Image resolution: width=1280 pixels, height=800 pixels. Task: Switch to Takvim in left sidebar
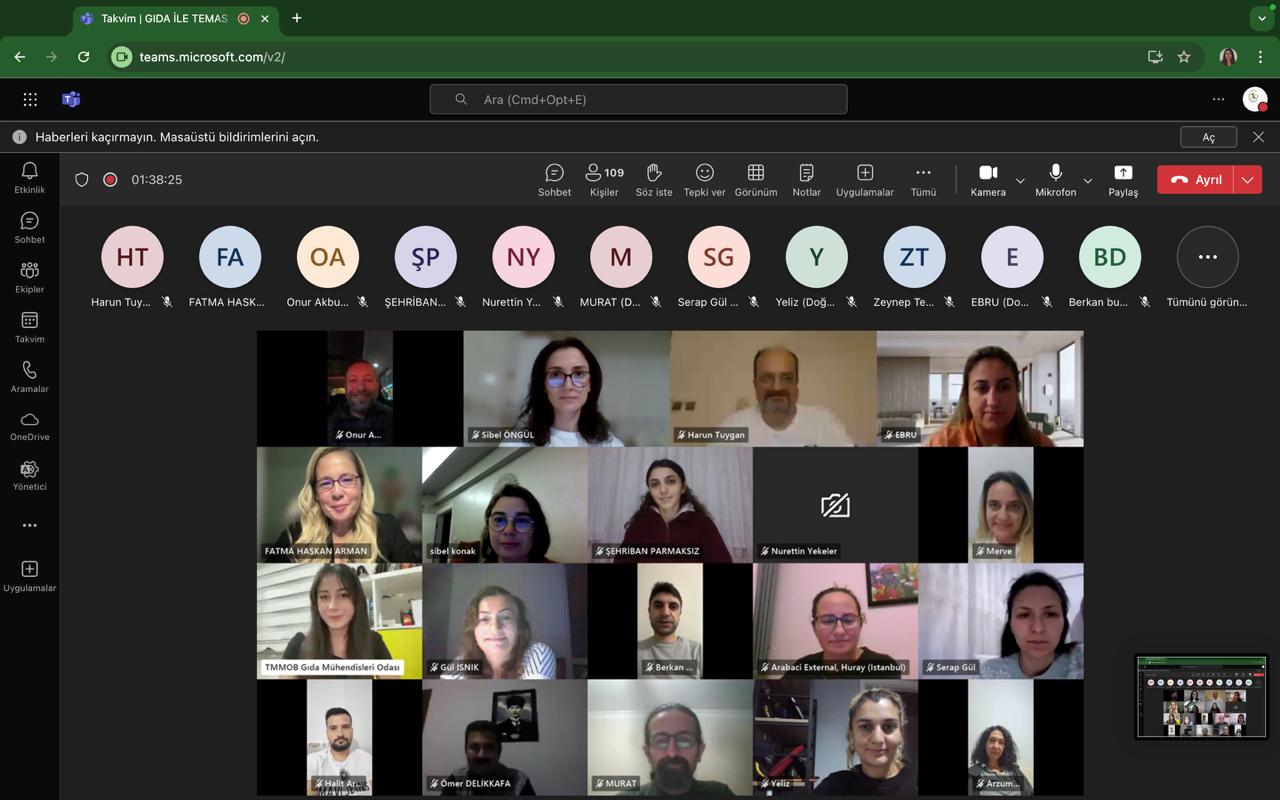pos(30,327)
